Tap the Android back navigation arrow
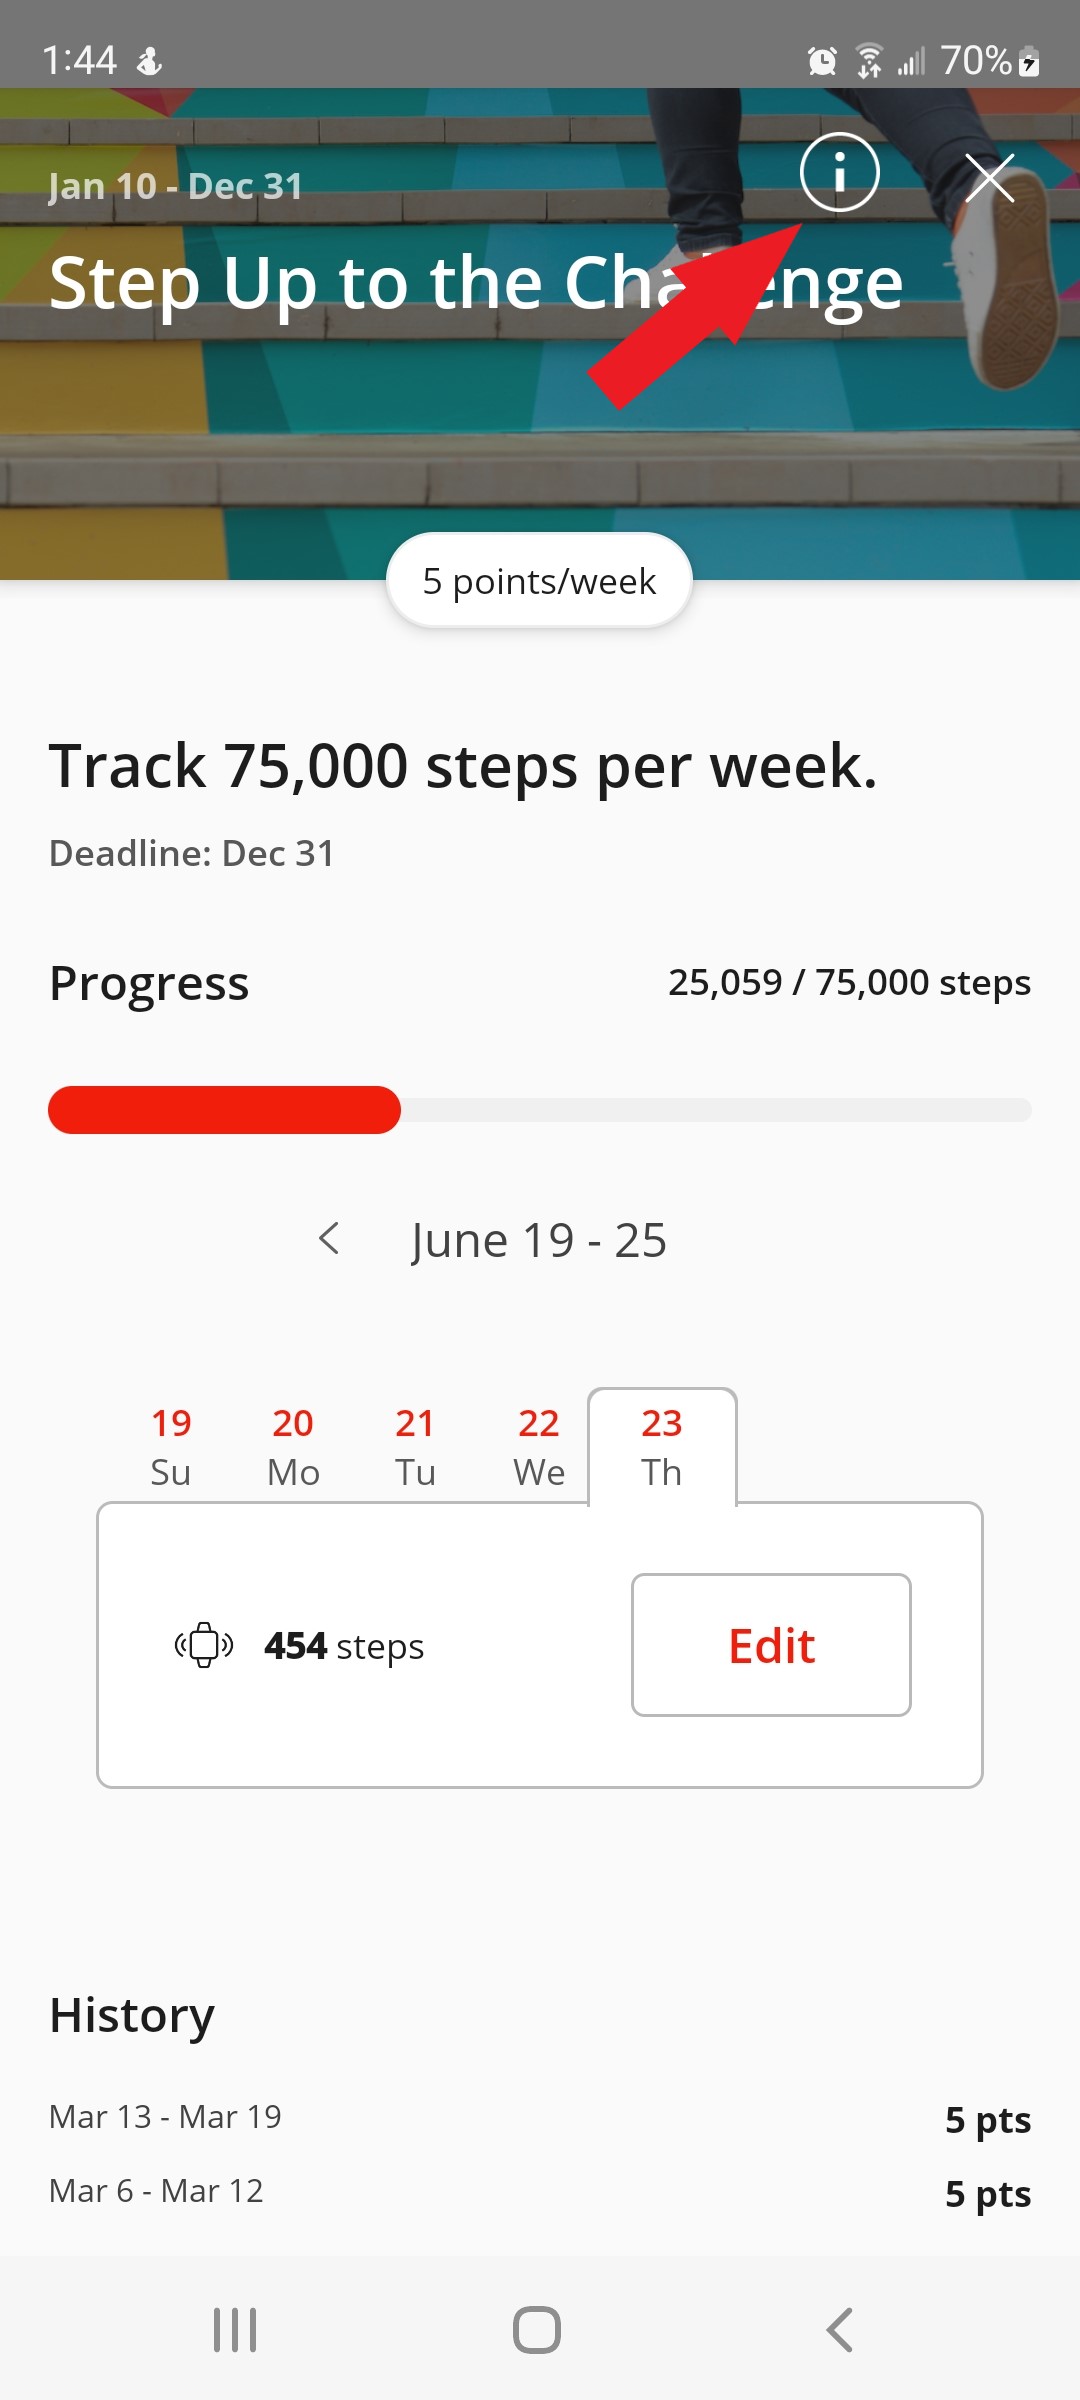This screenshot has height=2400, width=1080. coord(840,2330)
